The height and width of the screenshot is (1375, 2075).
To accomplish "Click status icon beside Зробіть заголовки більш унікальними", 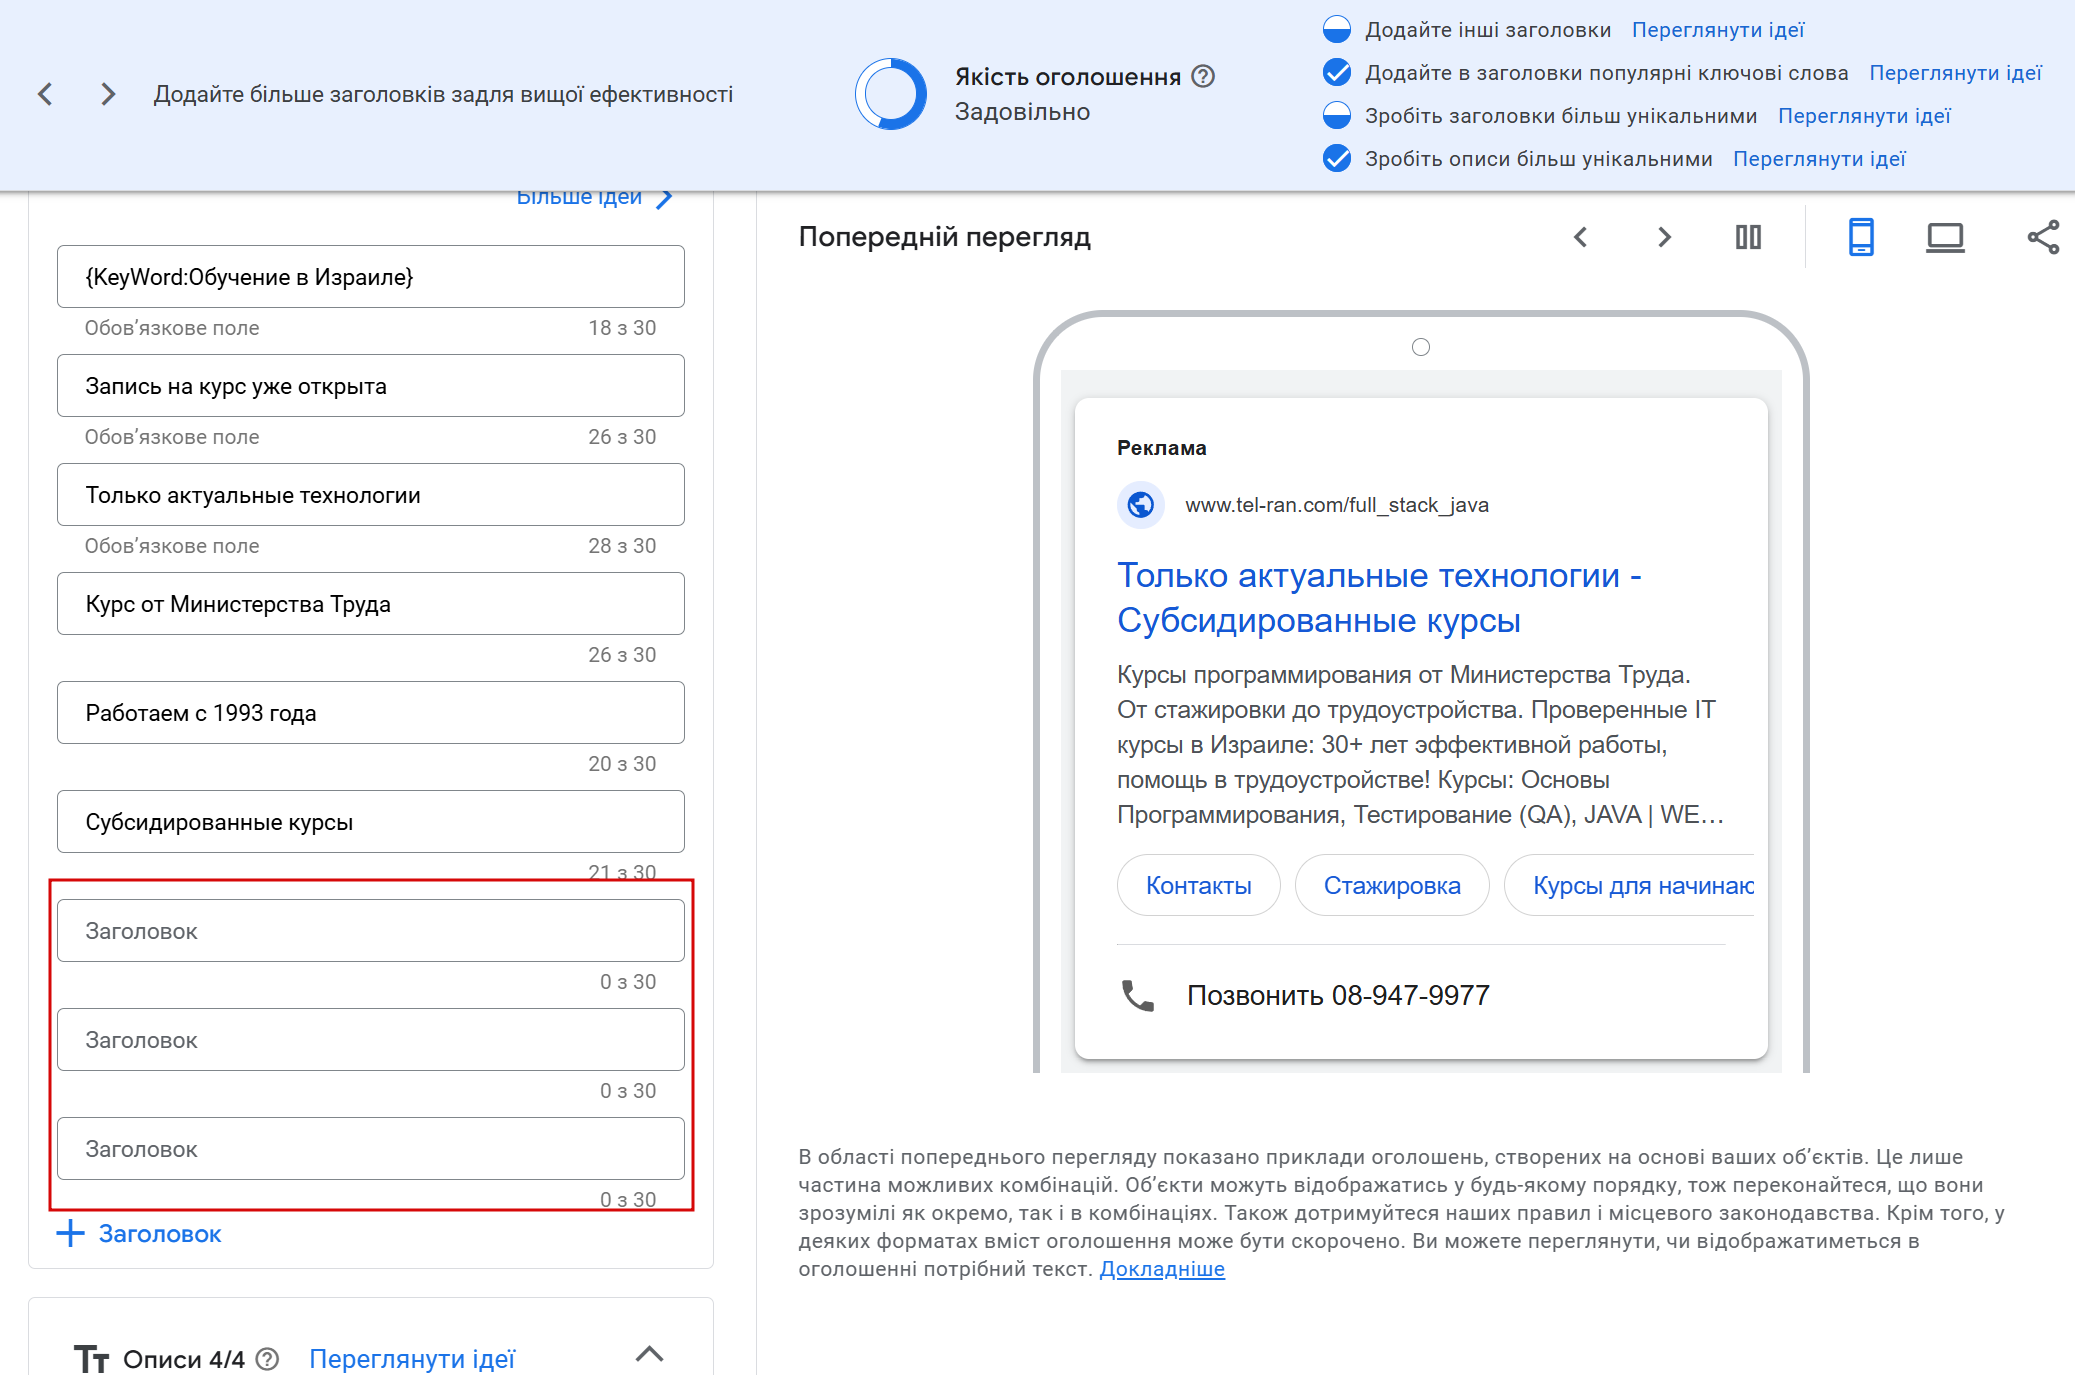I will tap(1337, 116).
